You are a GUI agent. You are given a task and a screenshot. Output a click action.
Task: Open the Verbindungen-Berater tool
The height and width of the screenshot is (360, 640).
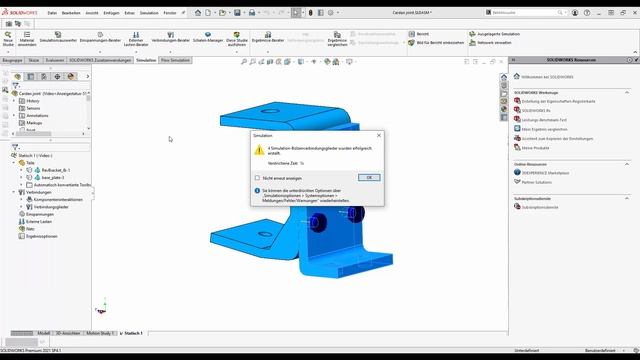point(171,37)
